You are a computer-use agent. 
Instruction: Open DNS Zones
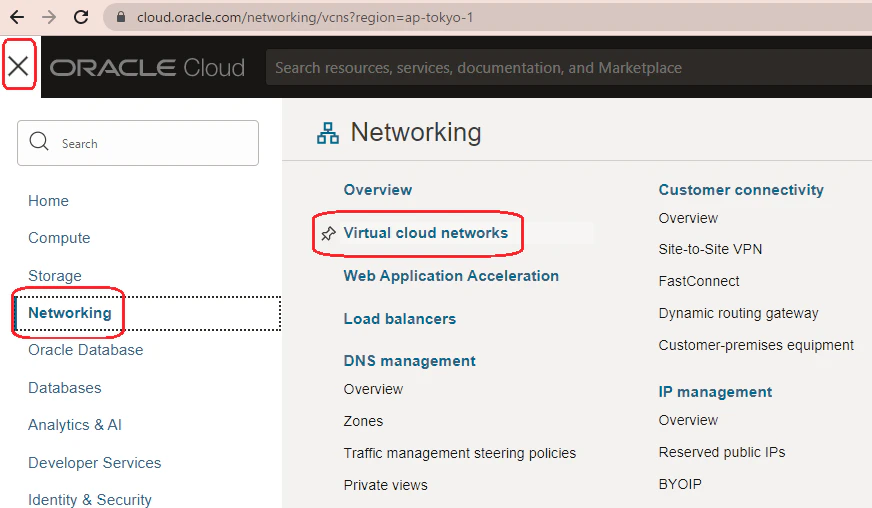(363, 421)
